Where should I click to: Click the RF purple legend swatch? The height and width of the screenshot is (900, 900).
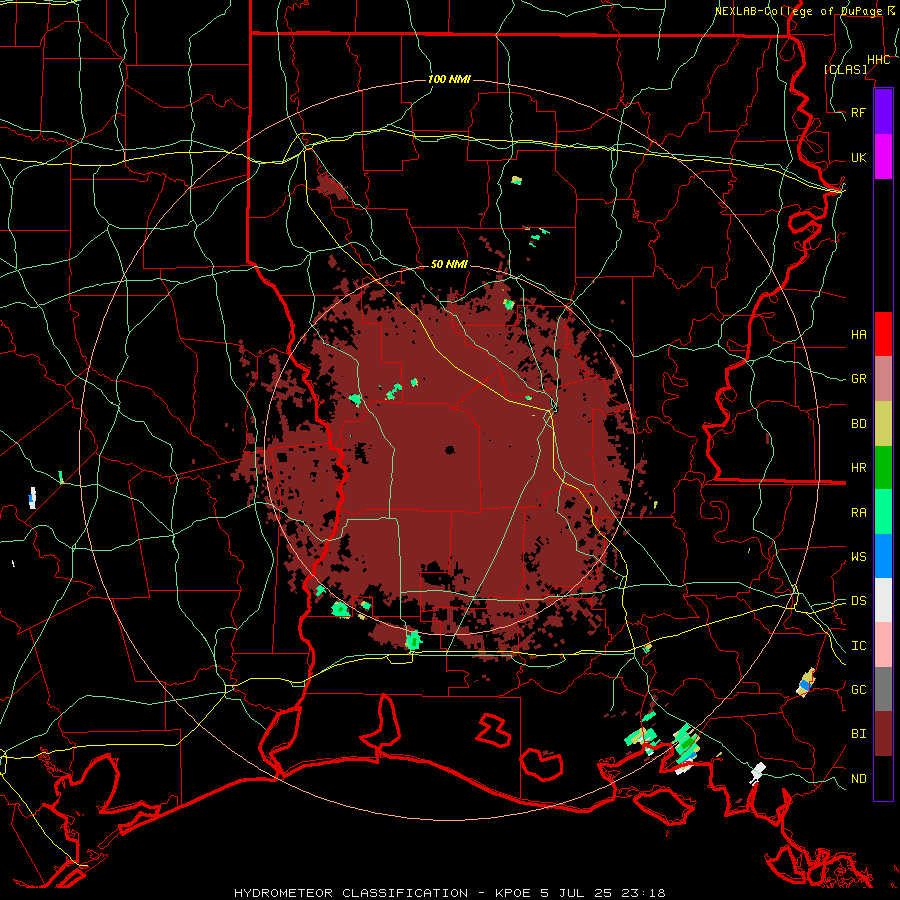pos(883,112)
